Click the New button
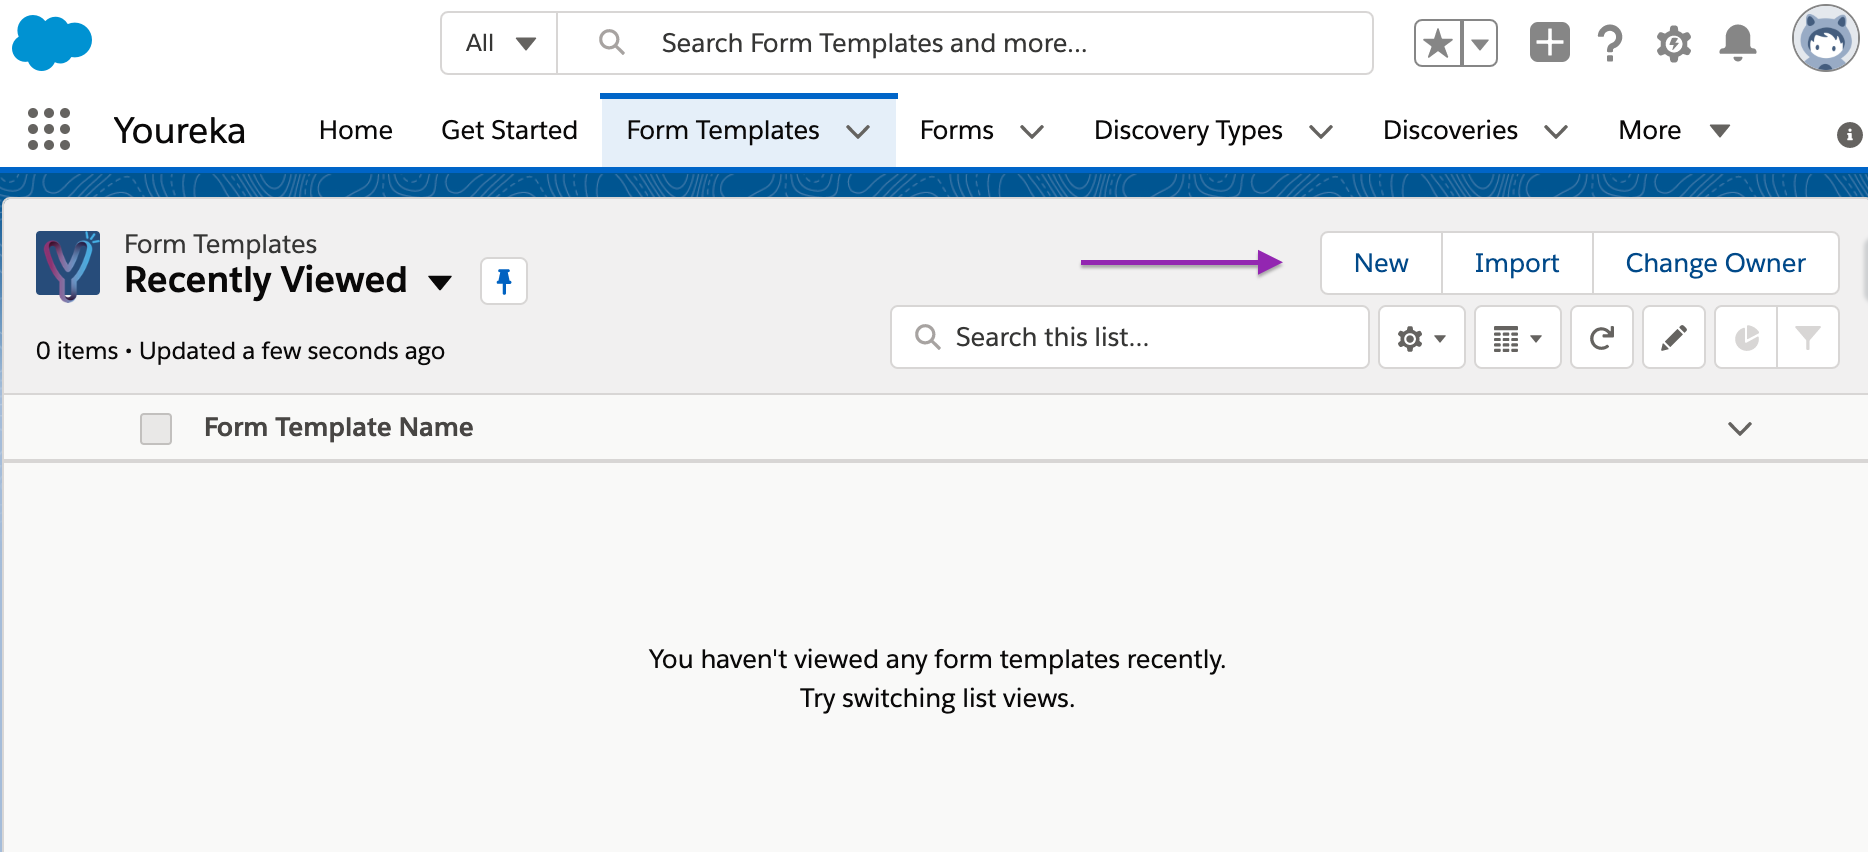The width and height of the screenshot is (1868, 852). coord(1381,263)
